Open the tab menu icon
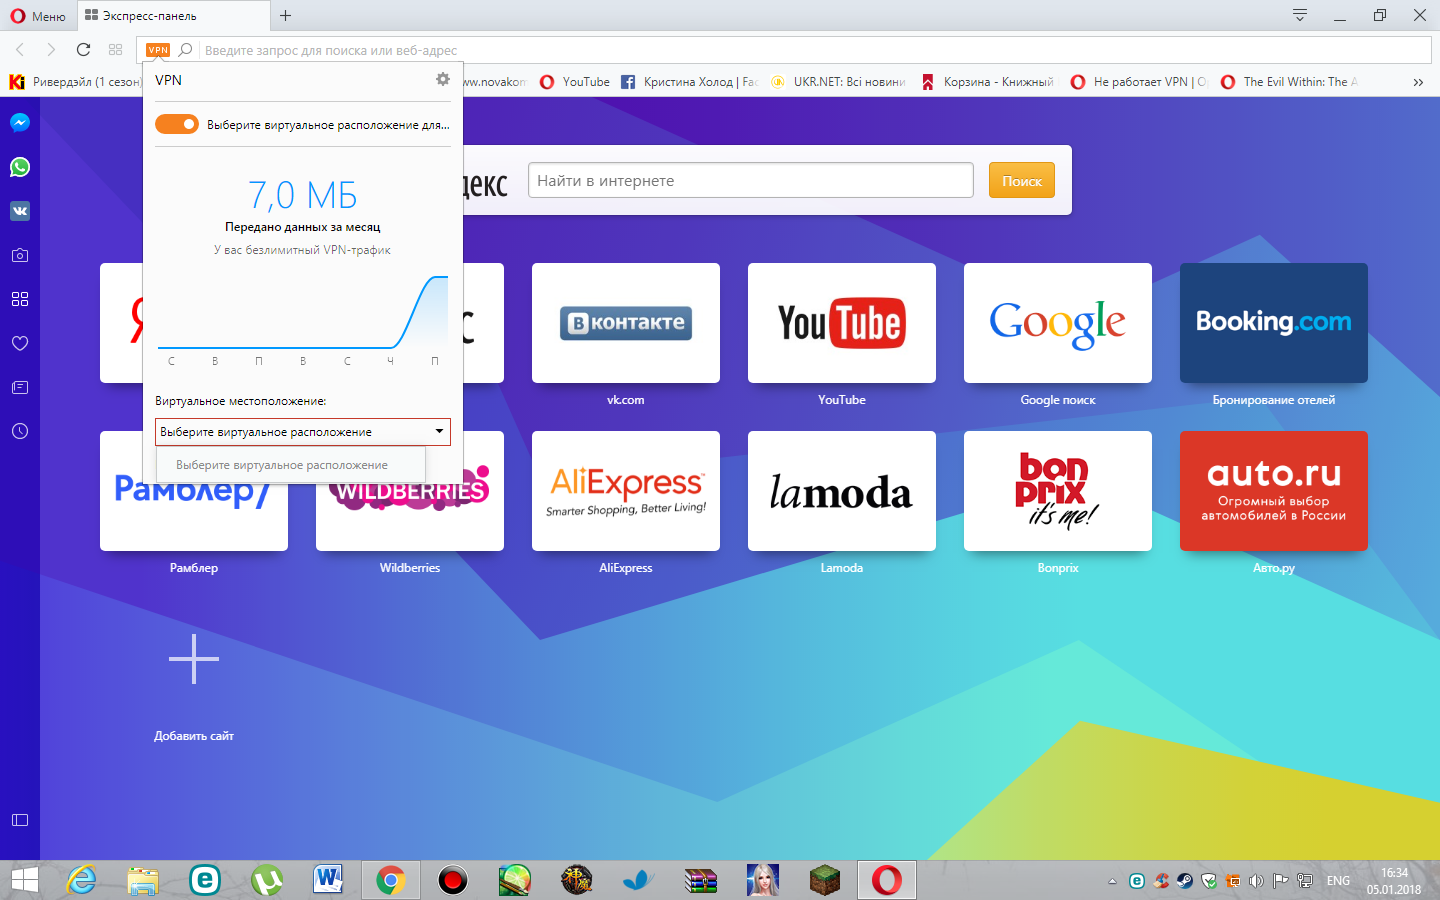The image size is (1440, 900). coord(1300,15)
